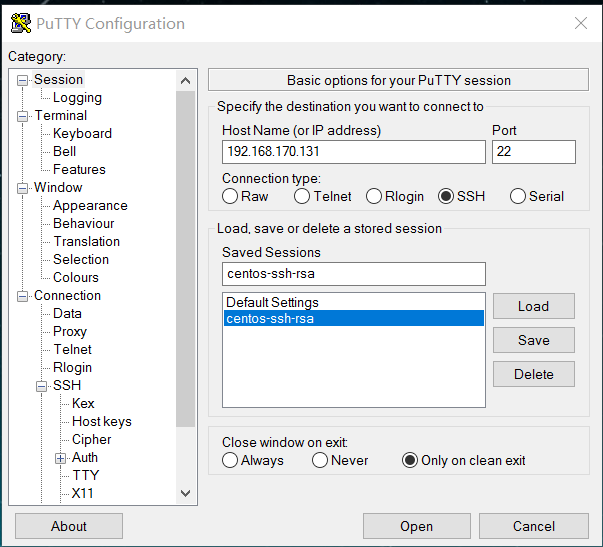This screenshot has height=547, width=603.
Task: Collapse the Window tree node
Action: click(x=23, y=188)
